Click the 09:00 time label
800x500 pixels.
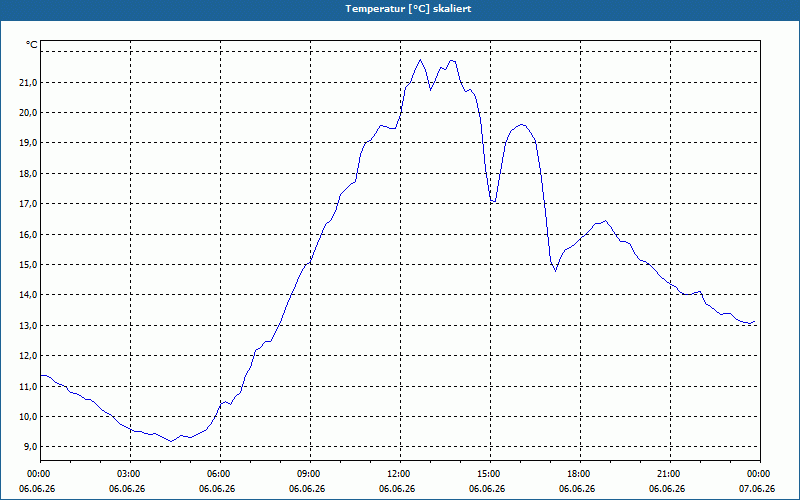coord(310,474)
